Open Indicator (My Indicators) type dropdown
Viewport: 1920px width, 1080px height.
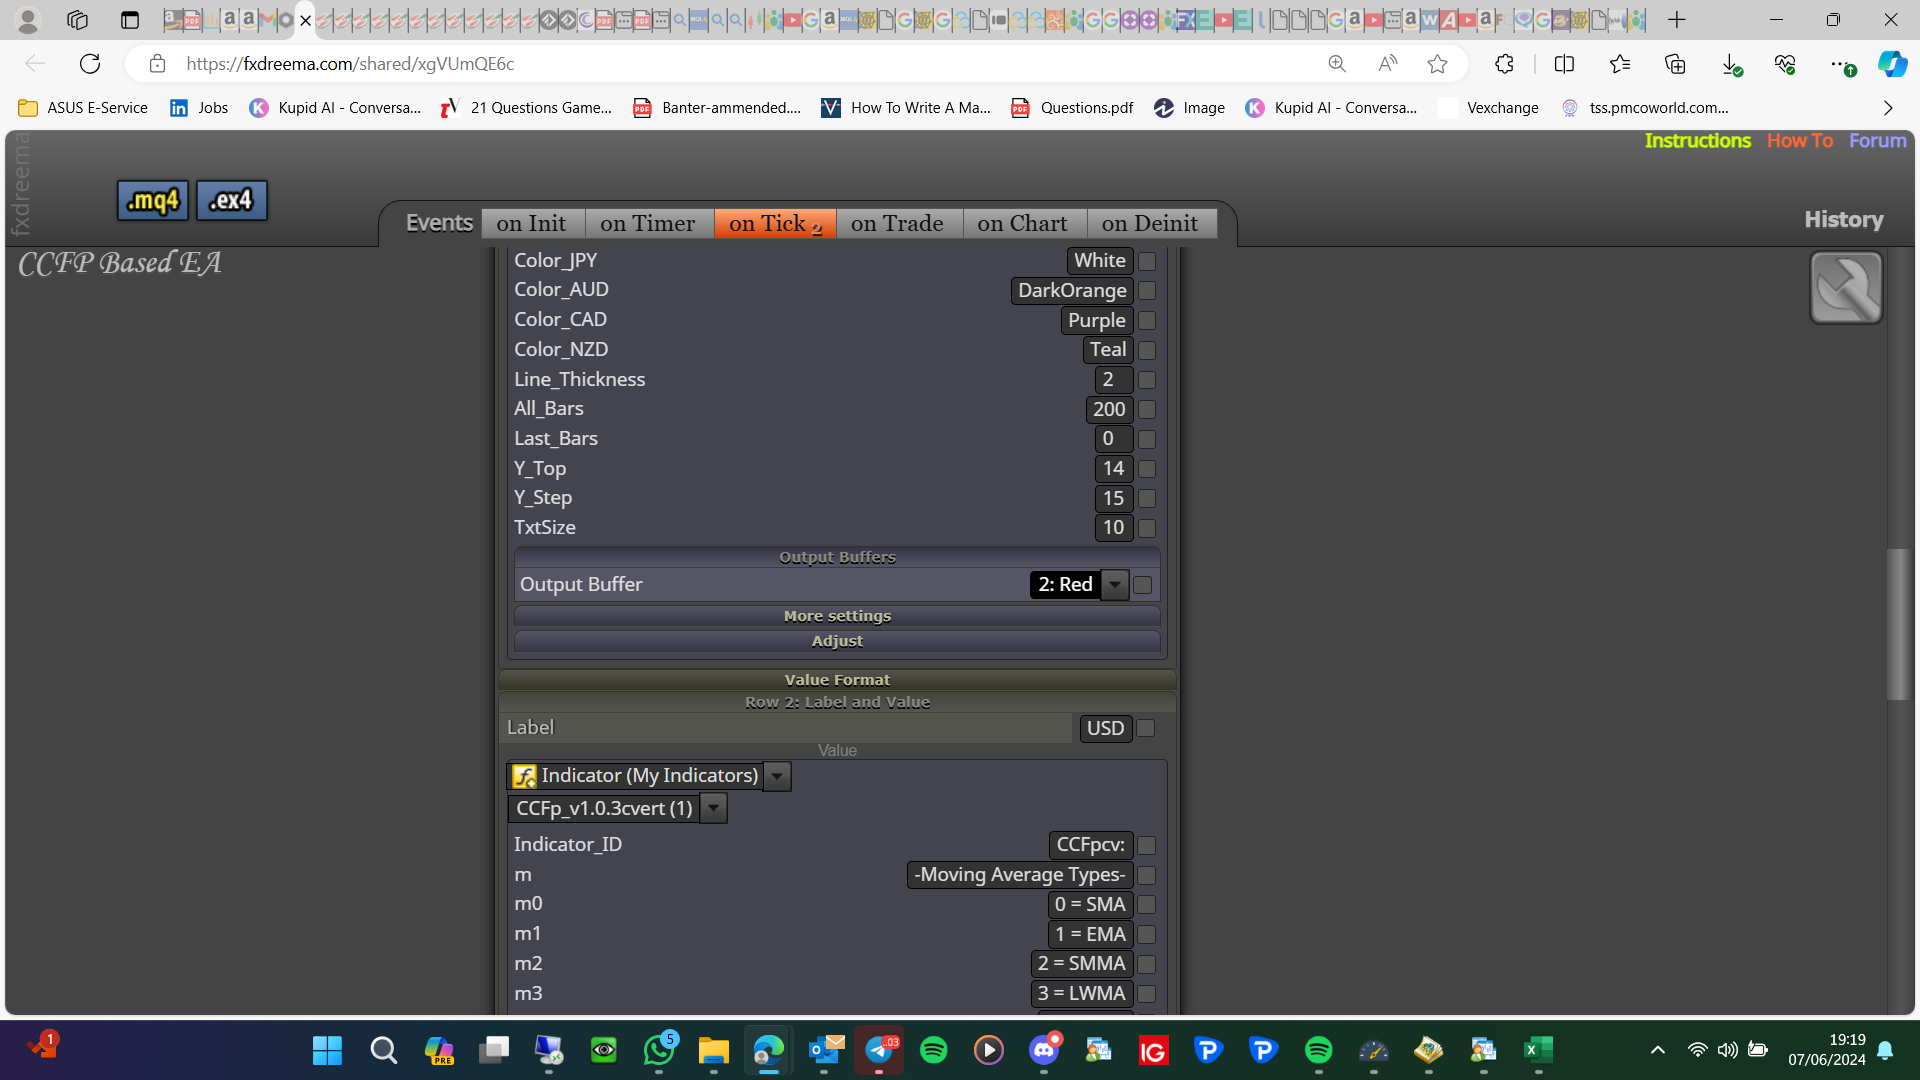(777, 776)
